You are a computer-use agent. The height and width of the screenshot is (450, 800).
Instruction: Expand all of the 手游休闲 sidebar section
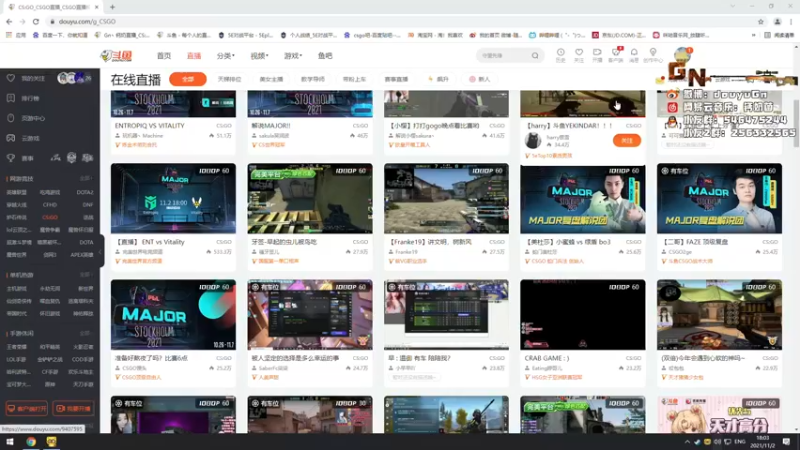tap(86, 333)
